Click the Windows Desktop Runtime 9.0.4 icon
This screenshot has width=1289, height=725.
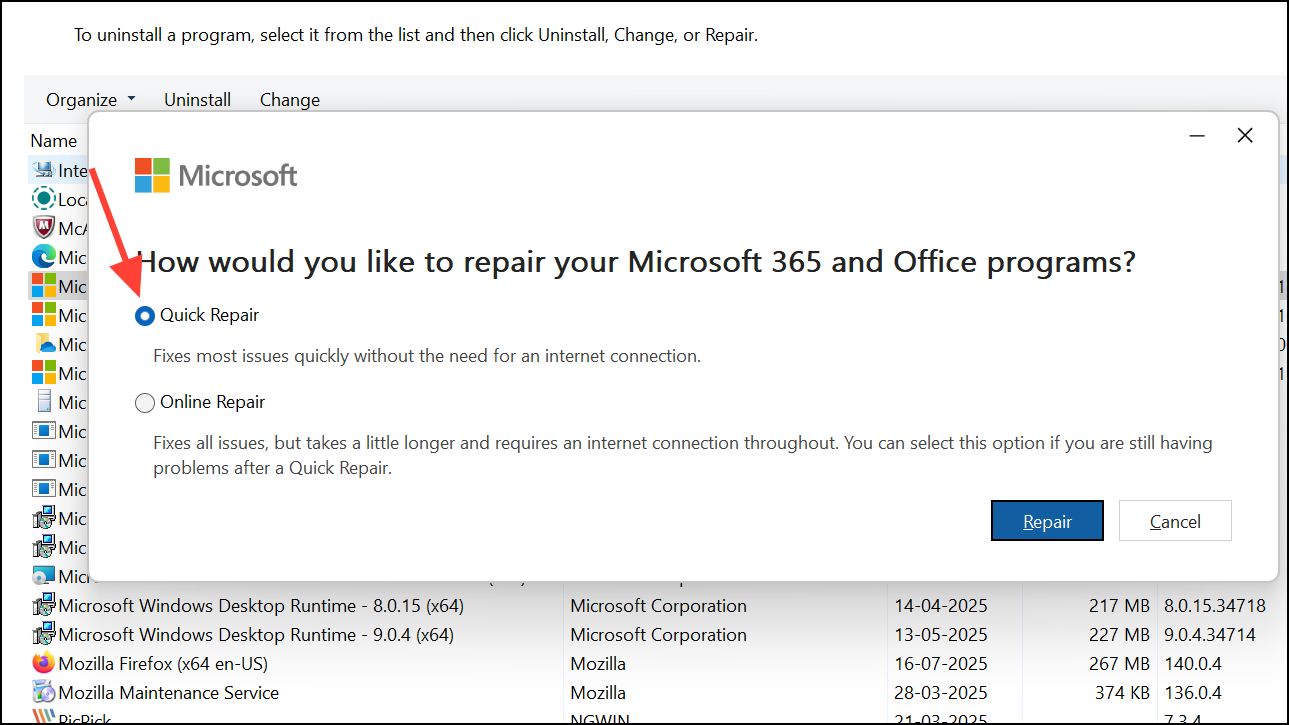pyautogui.click(x=43, y=635)
